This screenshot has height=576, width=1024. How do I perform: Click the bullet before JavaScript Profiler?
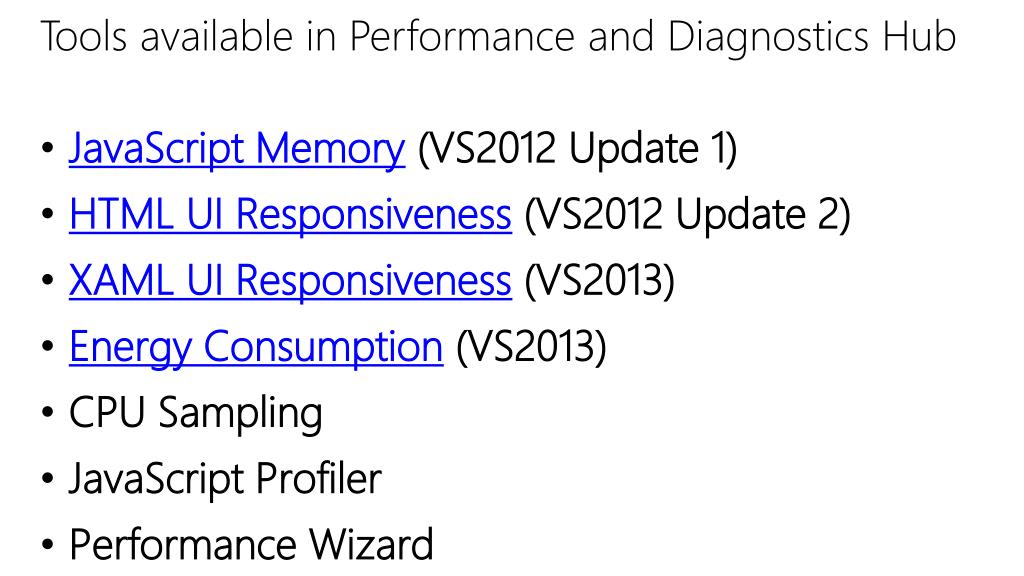[x=47, y=479]
